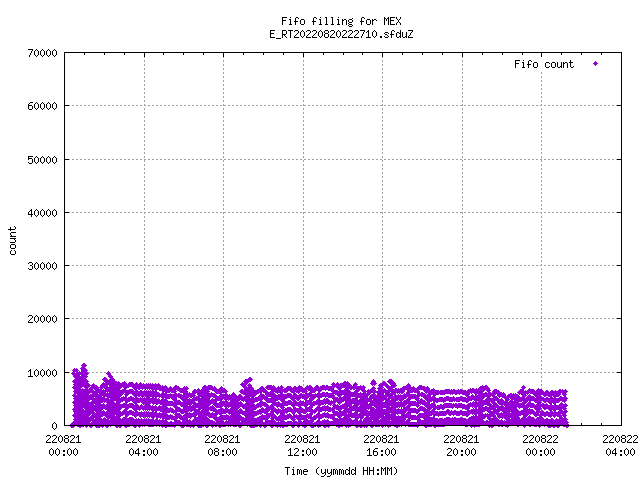
Task: Click the x-axis label 'Time (yymmdd HH:MM)'
Action: (341, 471)
